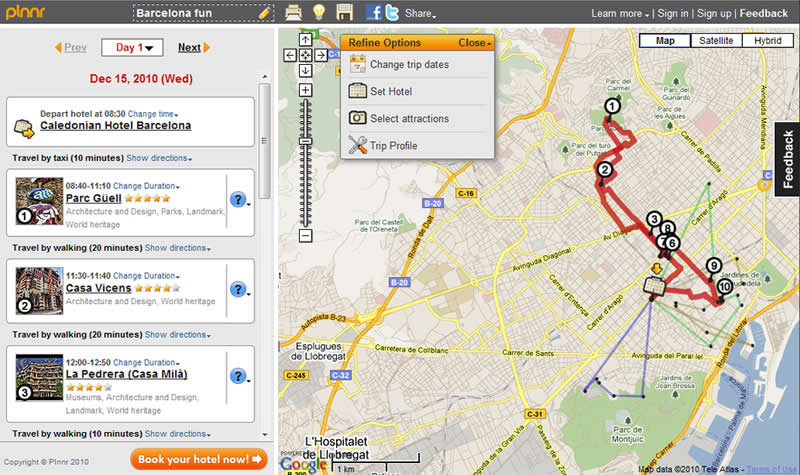Zoom out with the minus button
Screen dimensions: 800x475
(x=305, y=236)
